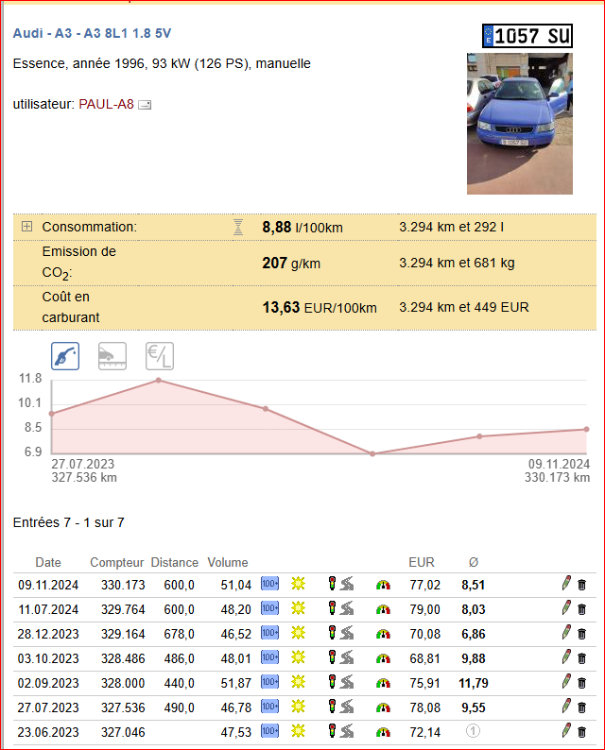Edit the 11.07.2024 entry with pencil
This screenshot has width=605, height=750.
(566, 607)
